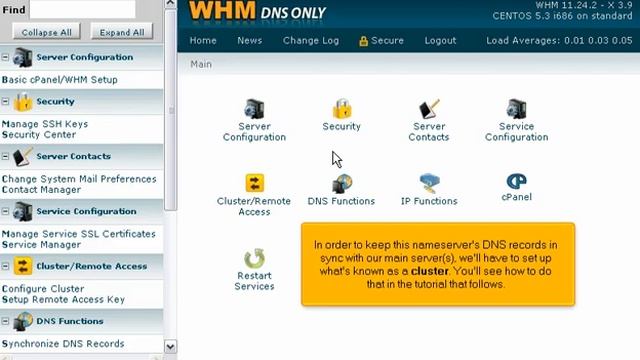
Task: Open the Server Contacts icon in main panel
Action: (x=429, y=109)
